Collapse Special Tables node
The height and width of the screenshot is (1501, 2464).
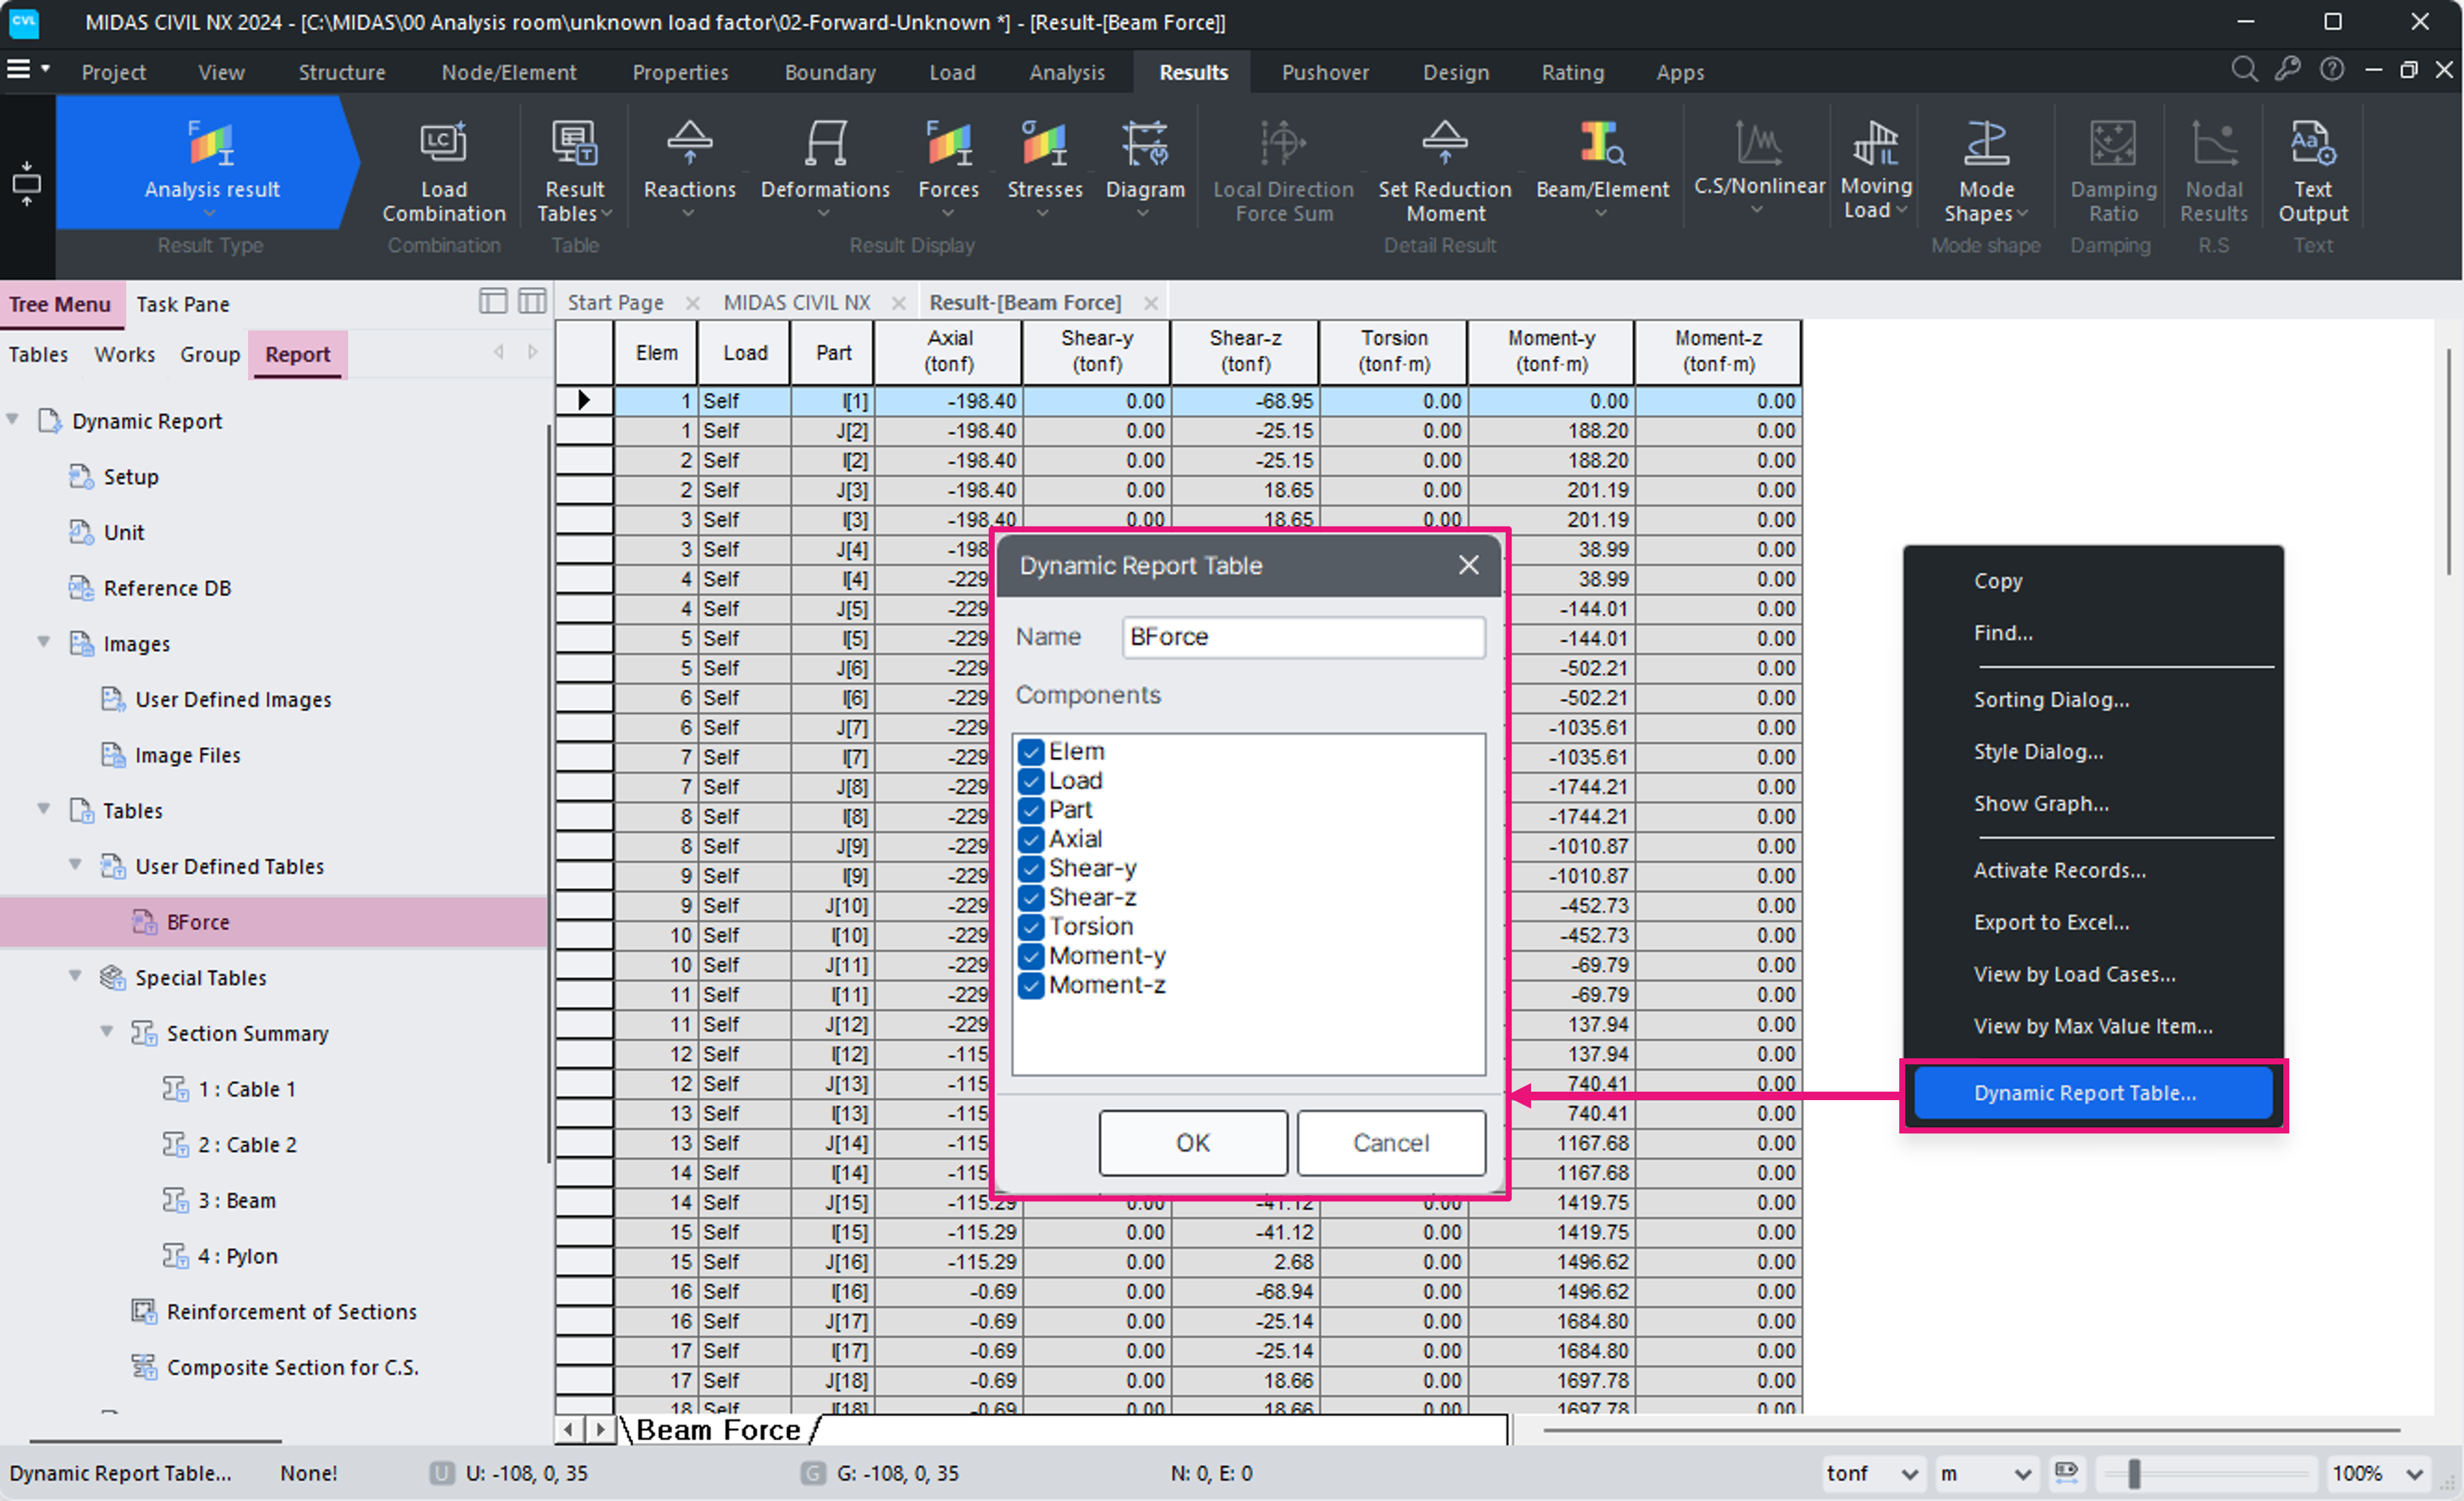click(x=76, y=976)
